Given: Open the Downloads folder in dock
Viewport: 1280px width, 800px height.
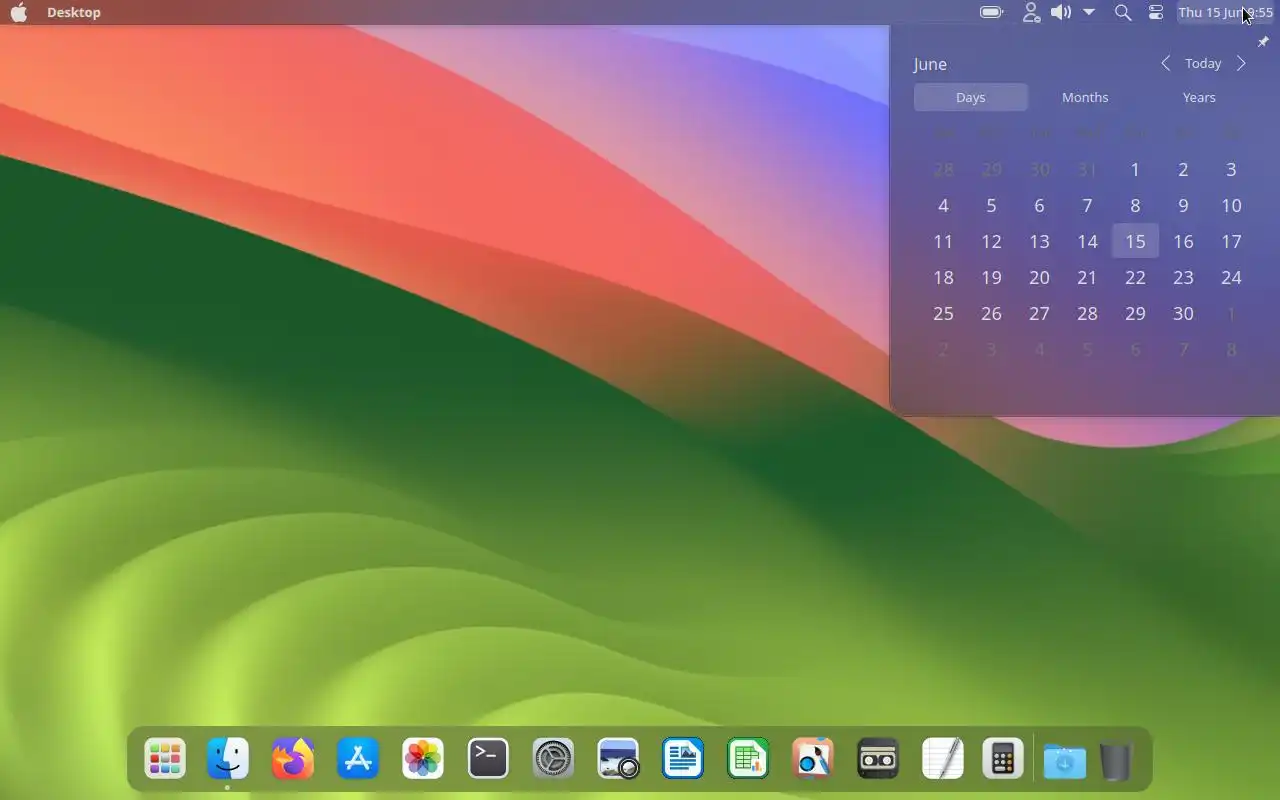Looking at the screenshot, I should [1065, 761].
